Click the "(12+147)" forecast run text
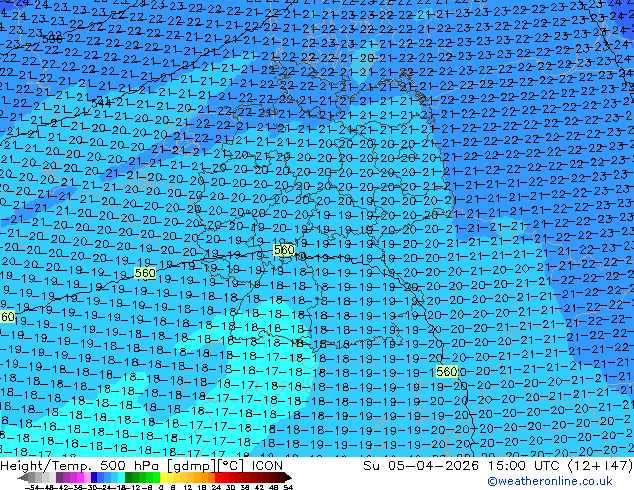The image size is (634, 490). tap(600, 466)
